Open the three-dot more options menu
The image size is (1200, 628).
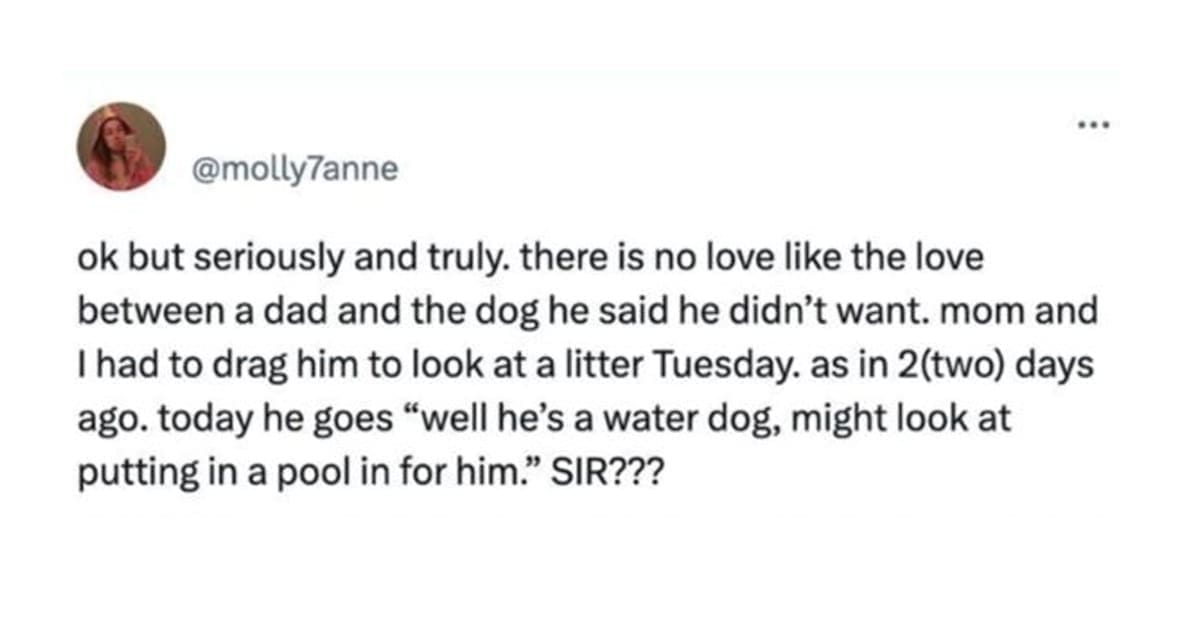1097,128
